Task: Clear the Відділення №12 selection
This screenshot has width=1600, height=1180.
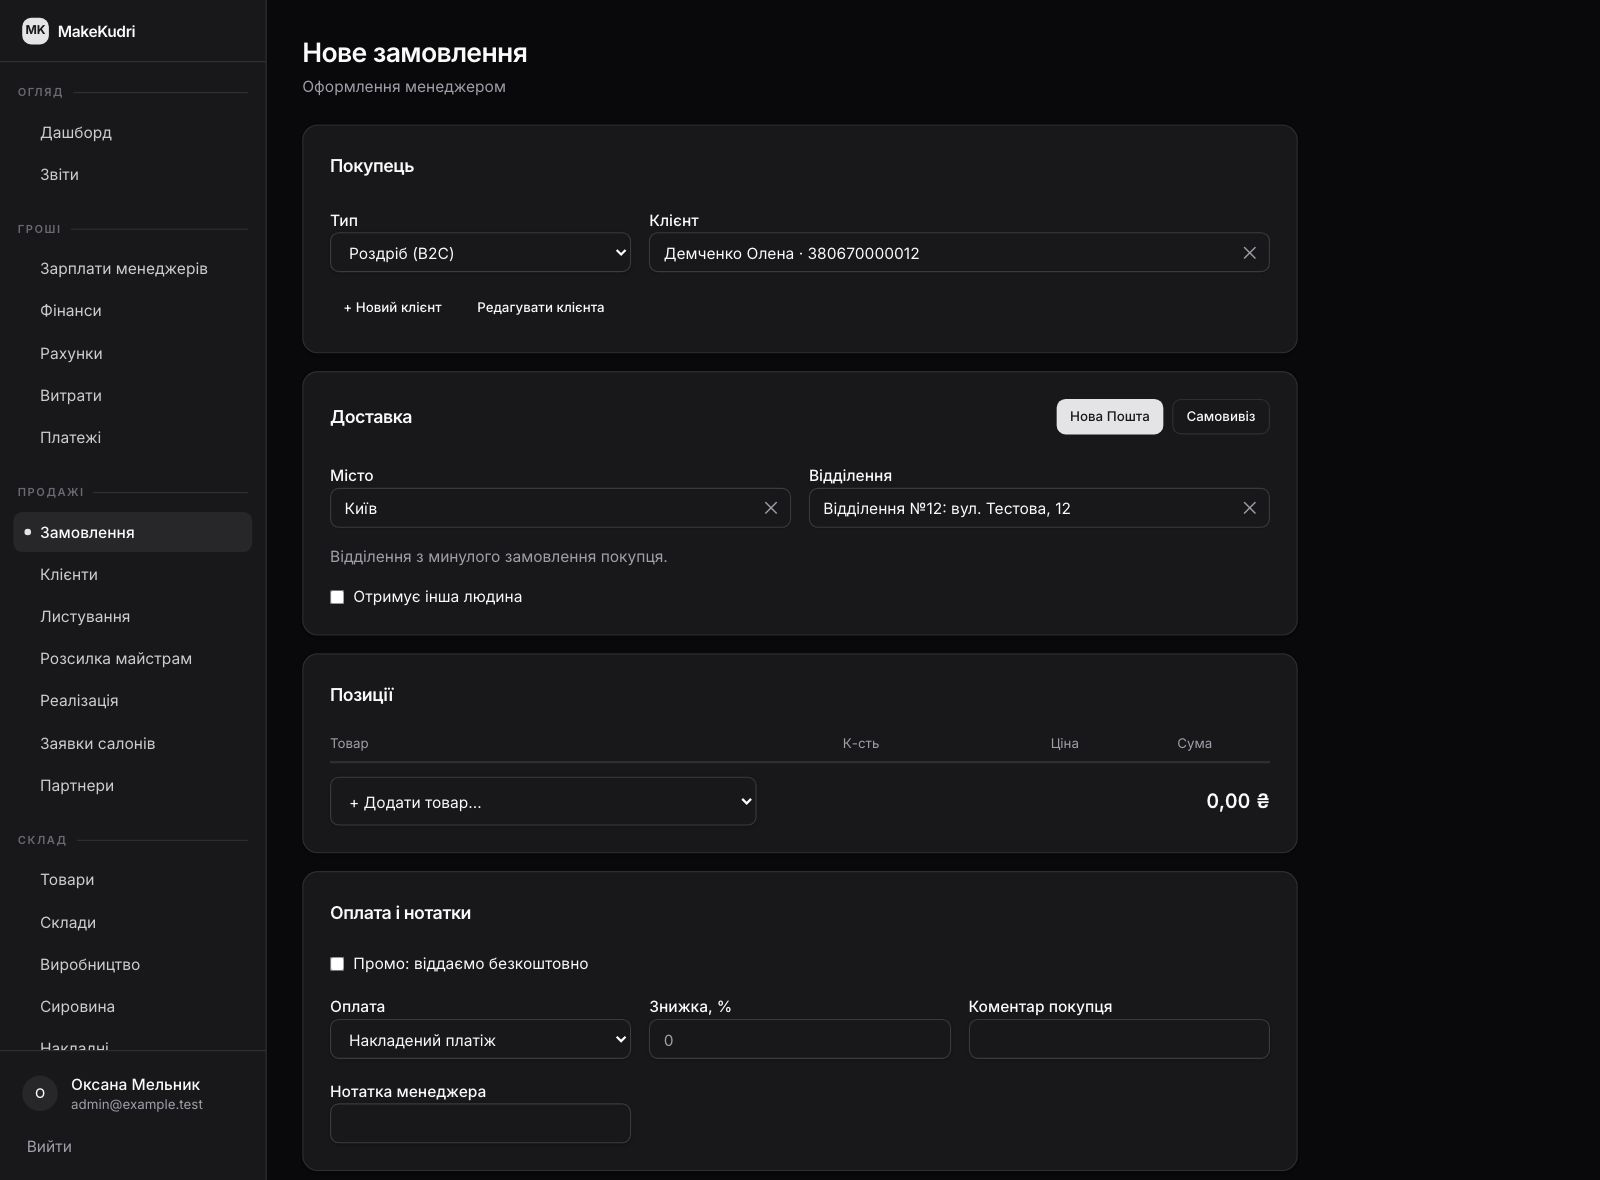Action: tap(1249, 508)
